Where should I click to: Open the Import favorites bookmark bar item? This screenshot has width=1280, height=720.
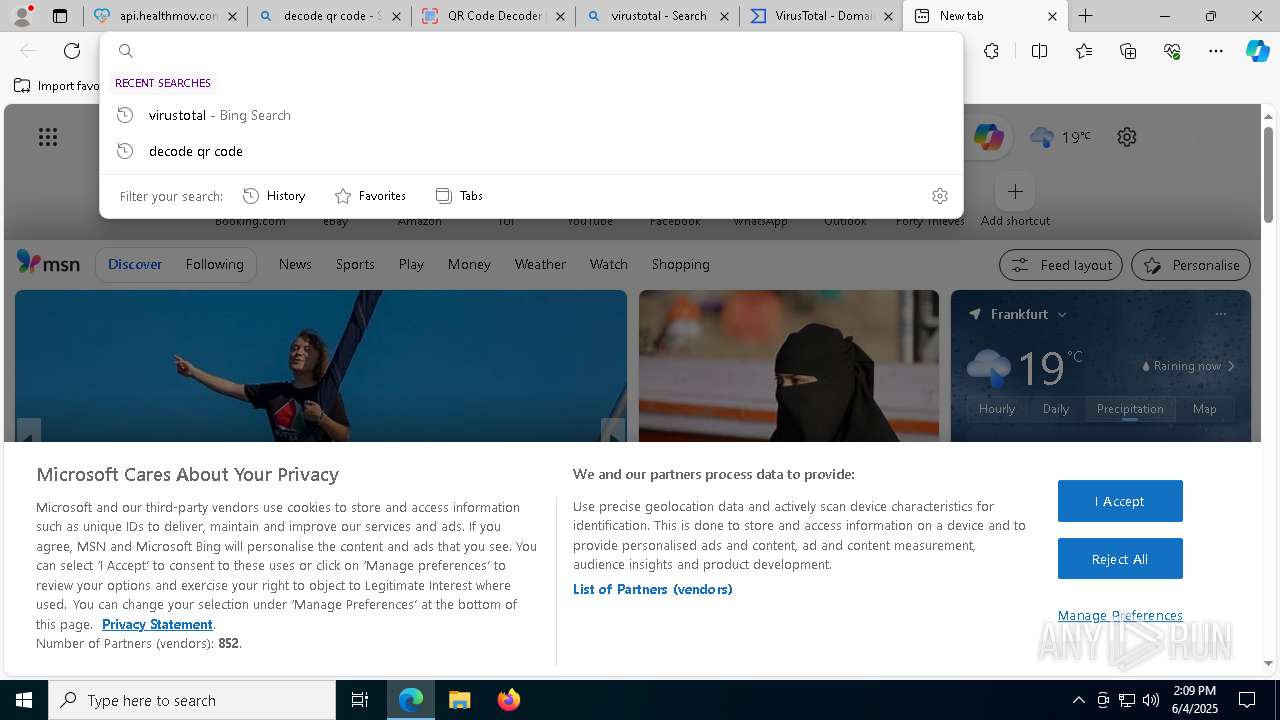[57, 86]
